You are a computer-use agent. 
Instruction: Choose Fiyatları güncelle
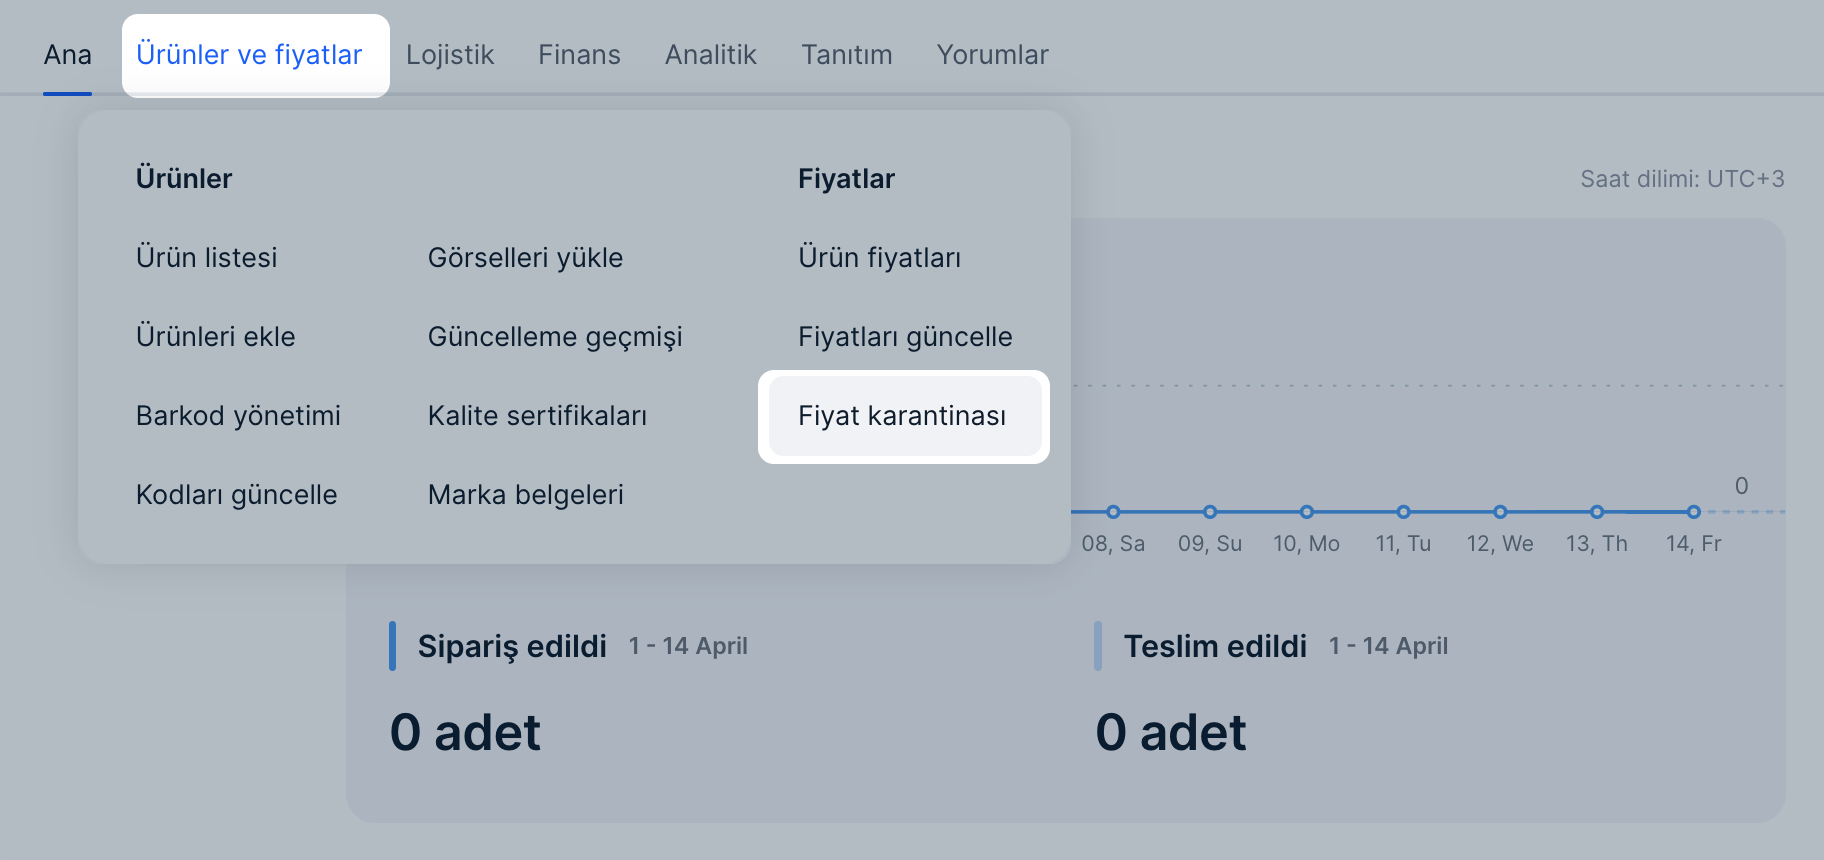click(x=905, y=337)
